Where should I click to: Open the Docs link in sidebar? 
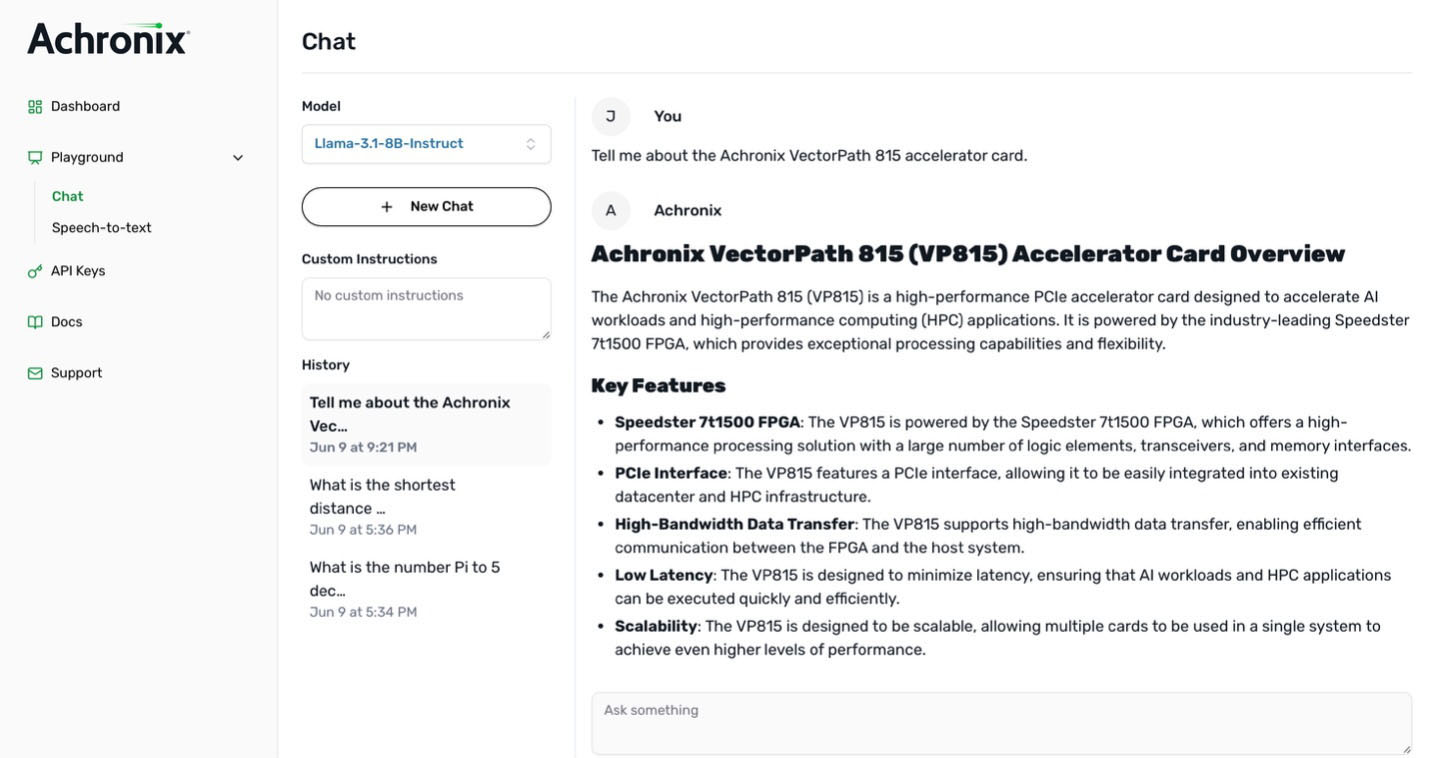coord(67,322)
